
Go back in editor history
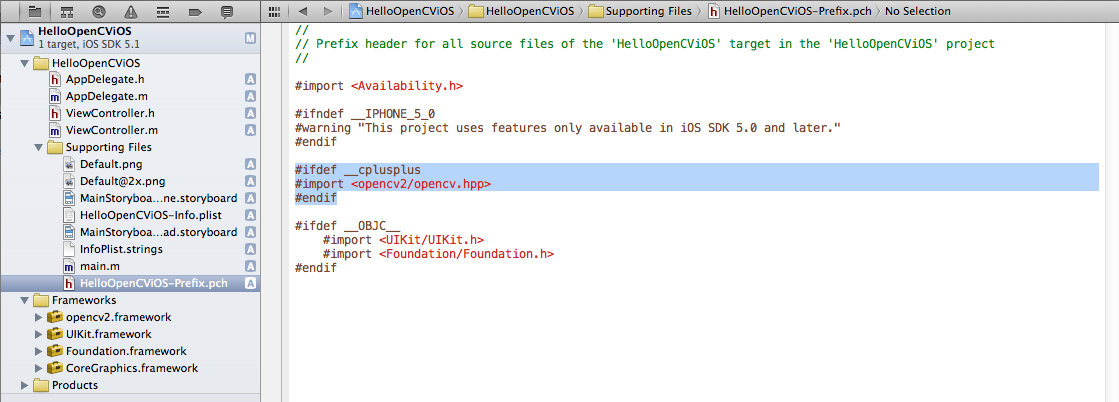point(303,11)
